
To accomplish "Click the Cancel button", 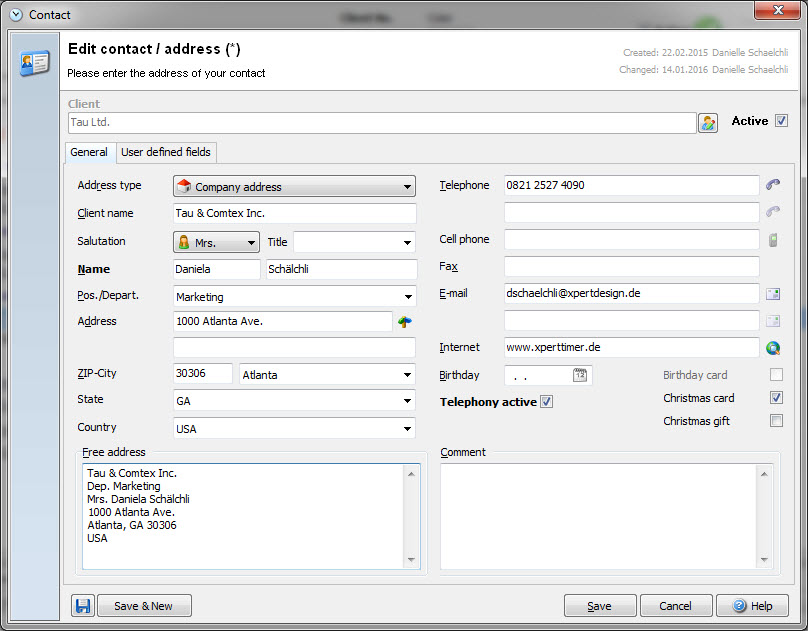I will pos(676,606).
